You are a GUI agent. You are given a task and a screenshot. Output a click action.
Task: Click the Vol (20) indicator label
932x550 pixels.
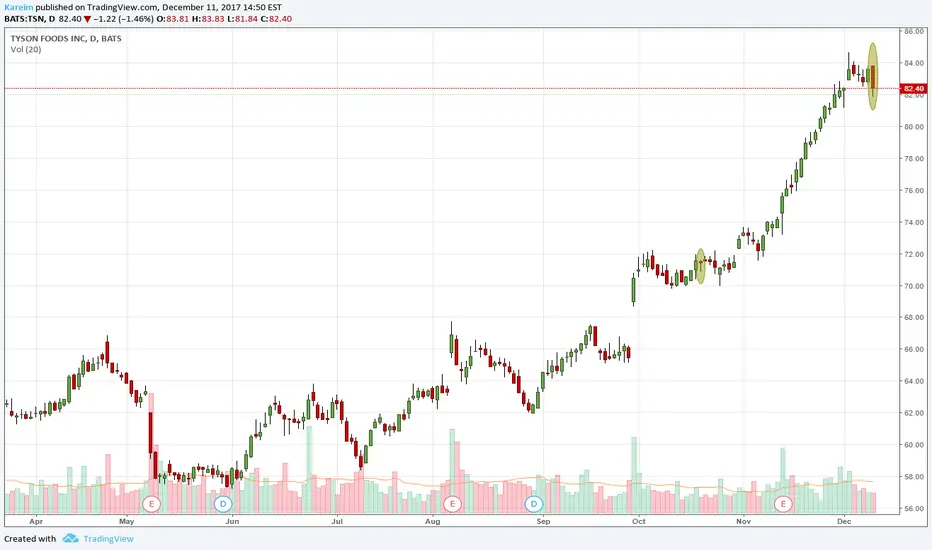click(26, 49)
